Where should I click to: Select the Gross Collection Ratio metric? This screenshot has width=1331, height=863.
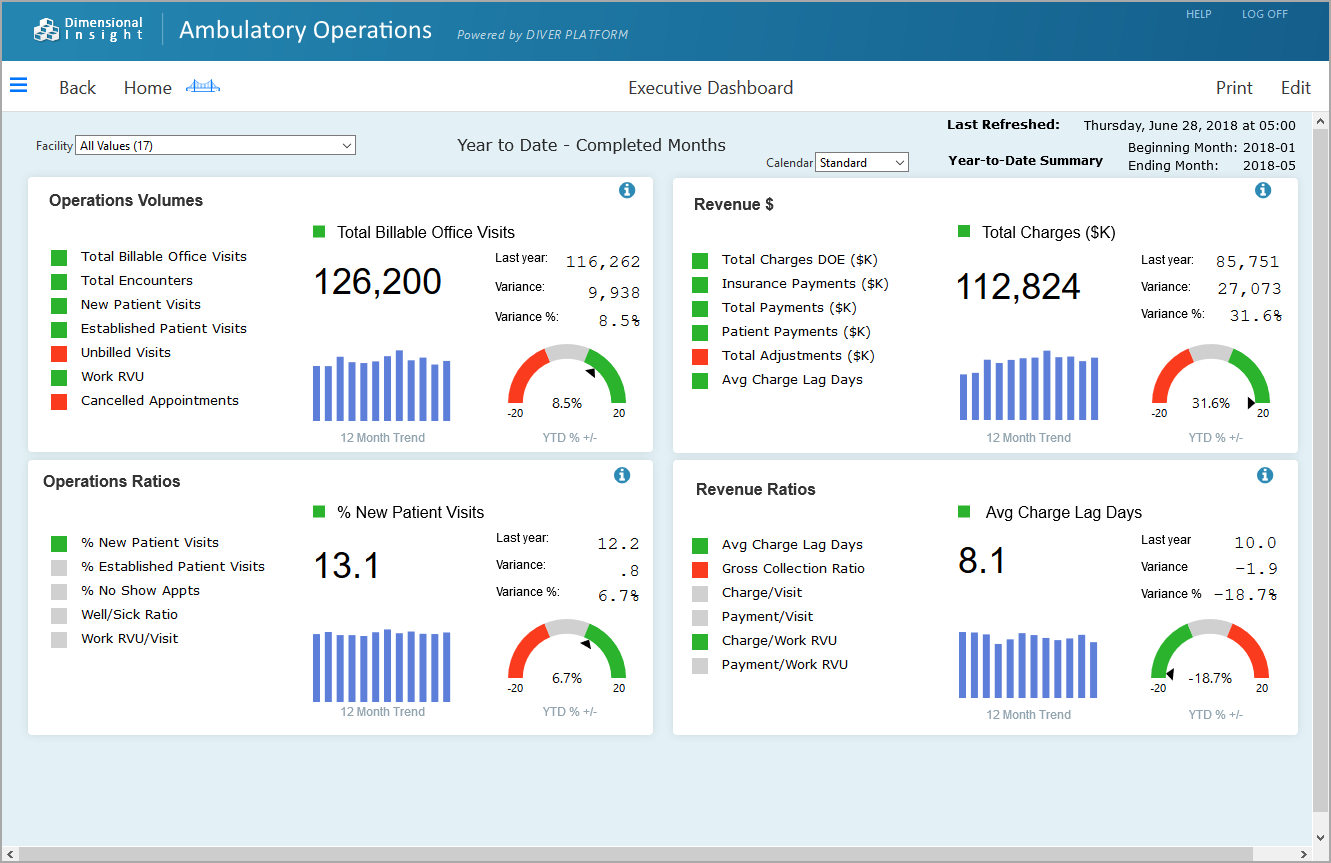click(793, 568)
